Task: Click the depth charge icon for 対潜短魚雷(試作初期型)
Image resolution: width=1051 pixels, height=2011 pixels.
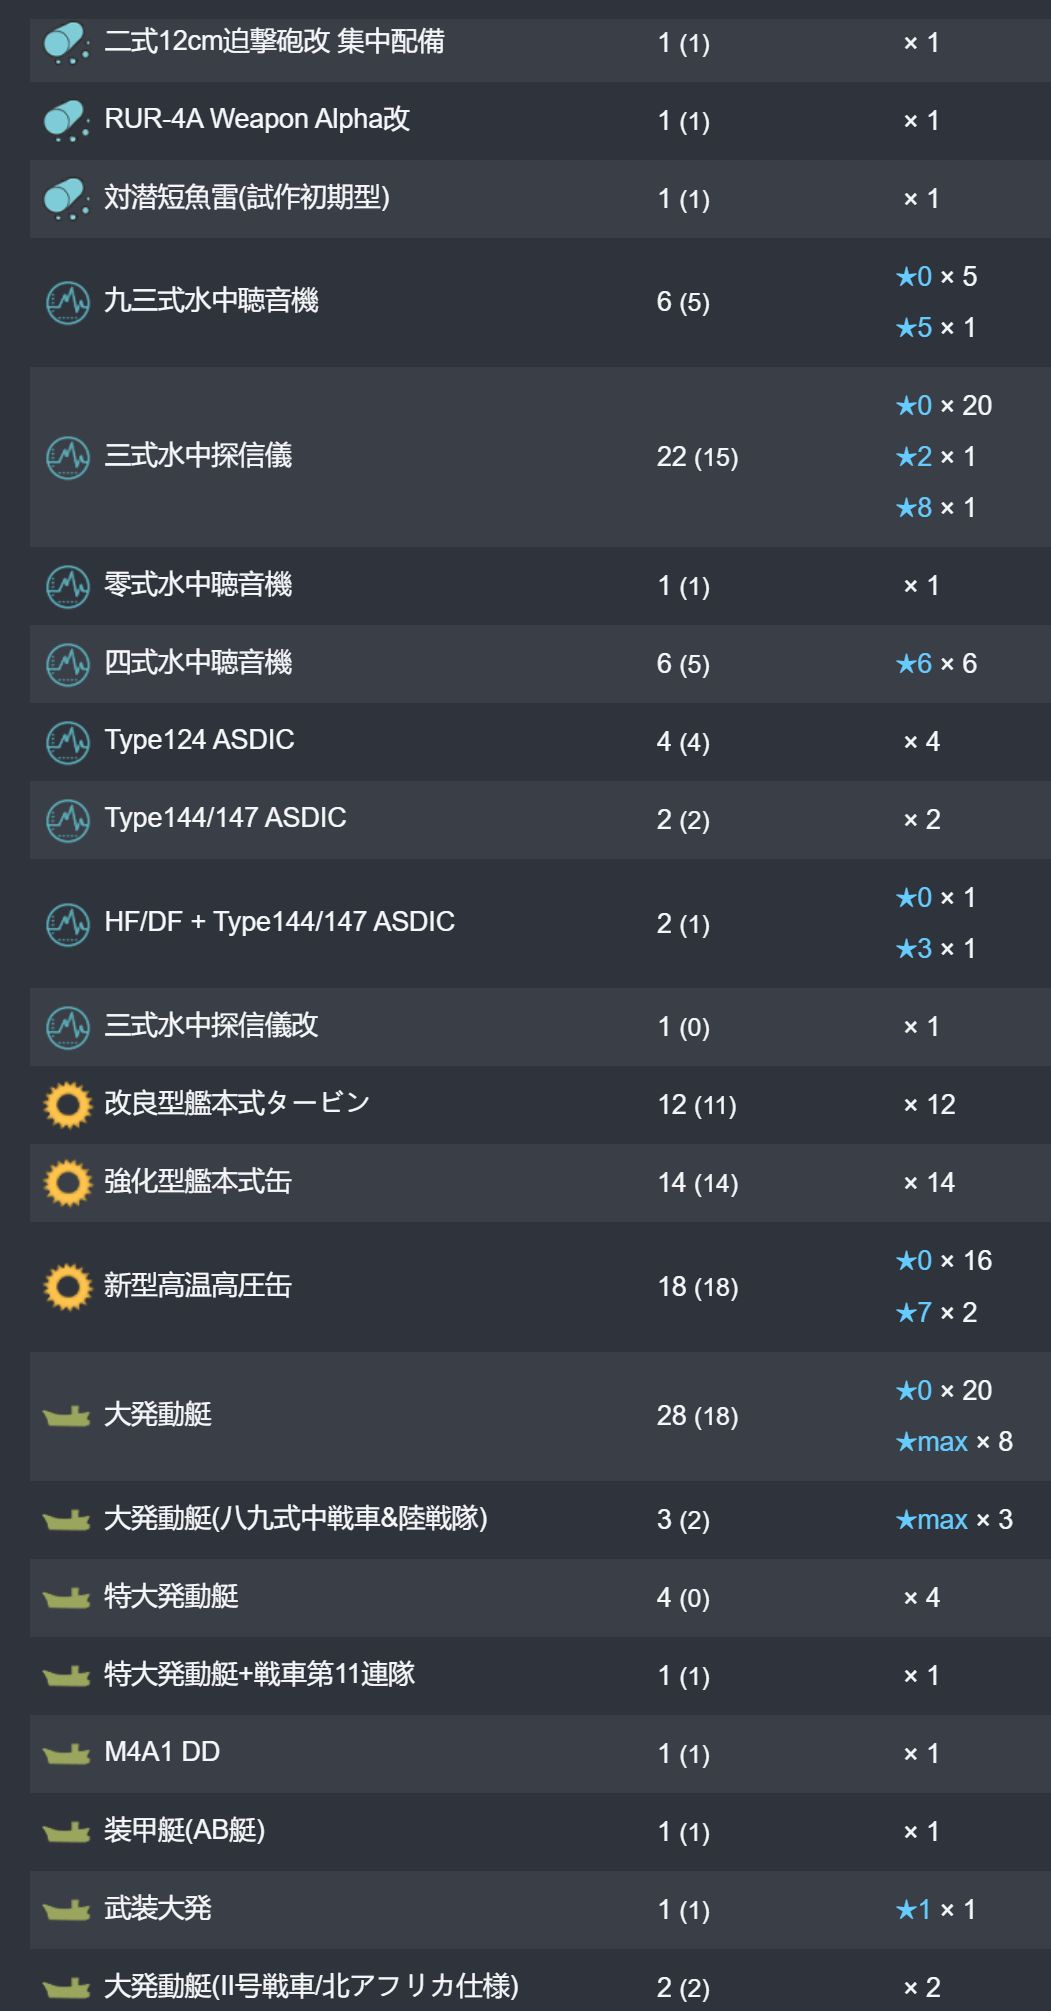Action: pyautogui.click(x=67, y=199)
